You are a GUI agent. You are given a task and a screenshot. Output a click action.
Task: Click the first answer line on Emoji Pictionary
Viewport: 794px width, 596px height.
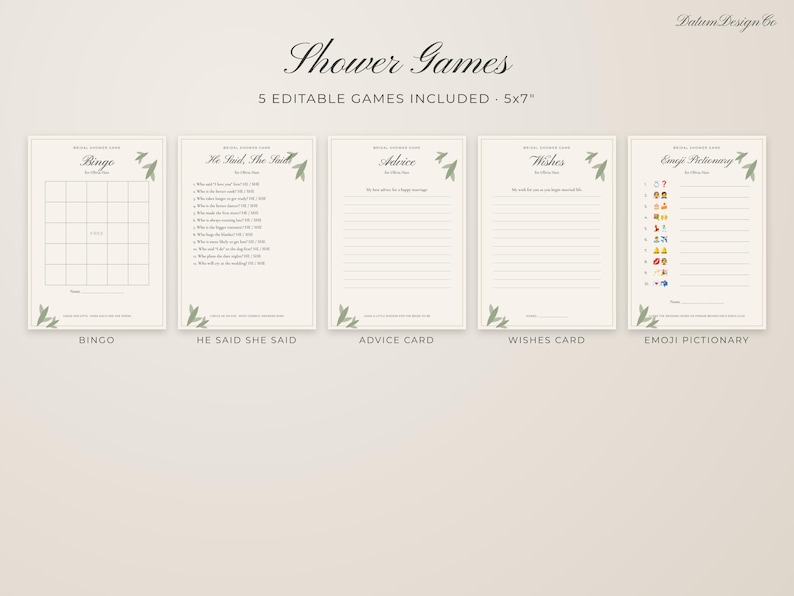[714, 185]
